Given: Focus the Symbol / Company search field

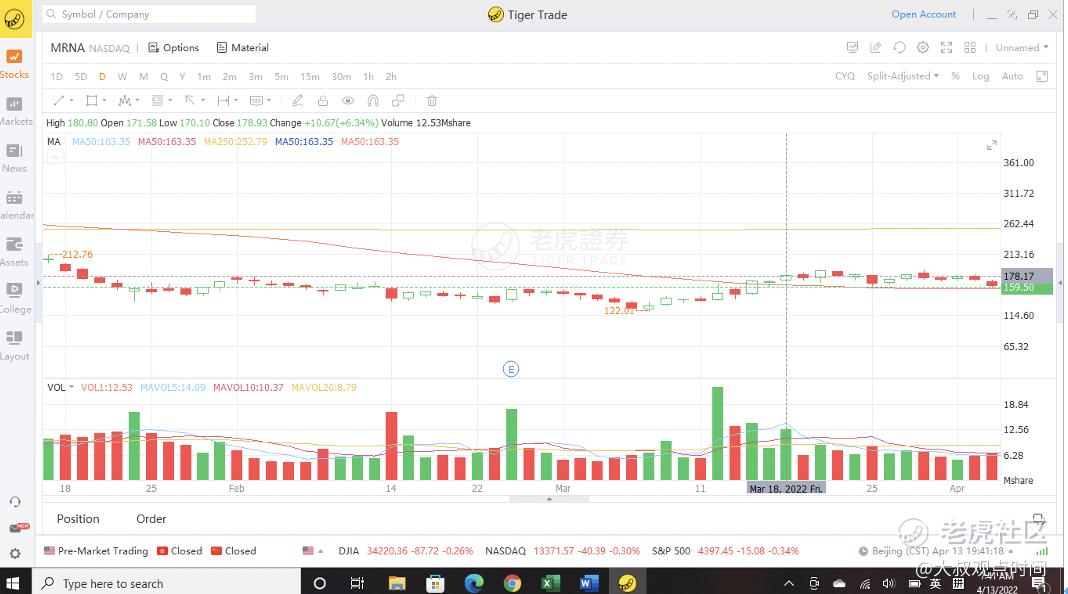Looking at the screenshot, I should (x=149, y=14).
